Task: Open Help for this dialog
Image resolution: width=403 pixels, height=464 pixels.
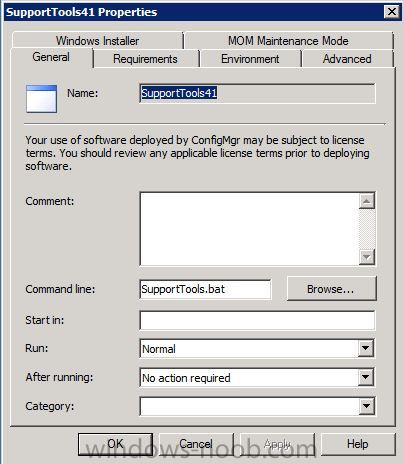Action: click(358, 444)
